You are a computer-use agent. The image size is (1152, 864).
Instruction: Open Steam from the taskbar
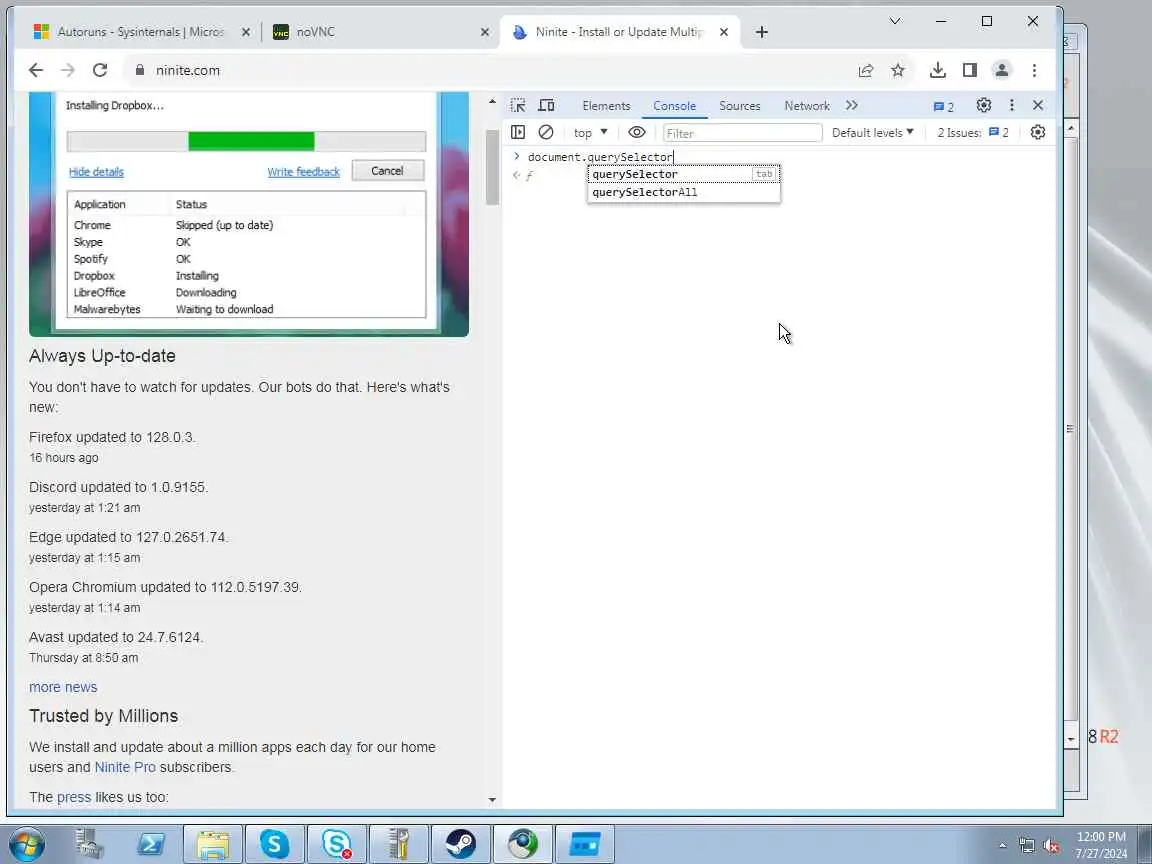tap(461, 843)
